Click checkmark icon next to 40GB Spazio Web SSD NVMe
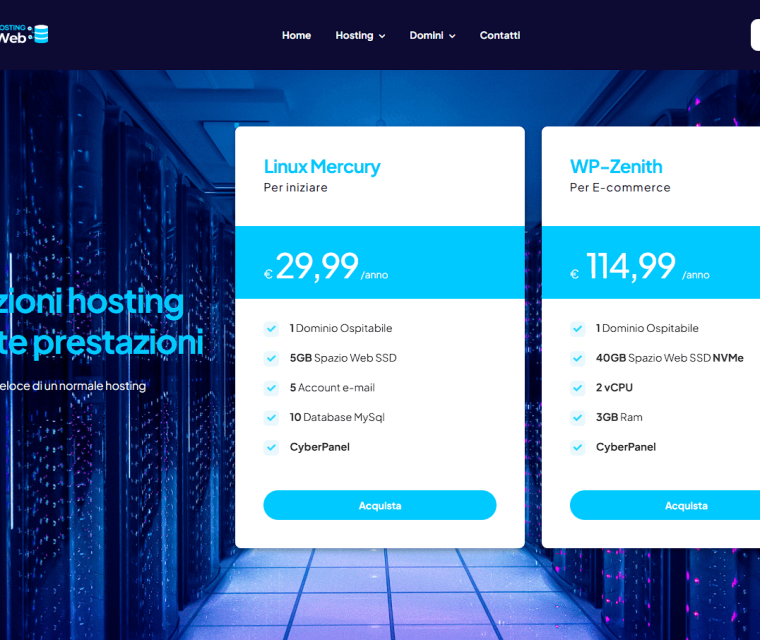 [577, 358]
